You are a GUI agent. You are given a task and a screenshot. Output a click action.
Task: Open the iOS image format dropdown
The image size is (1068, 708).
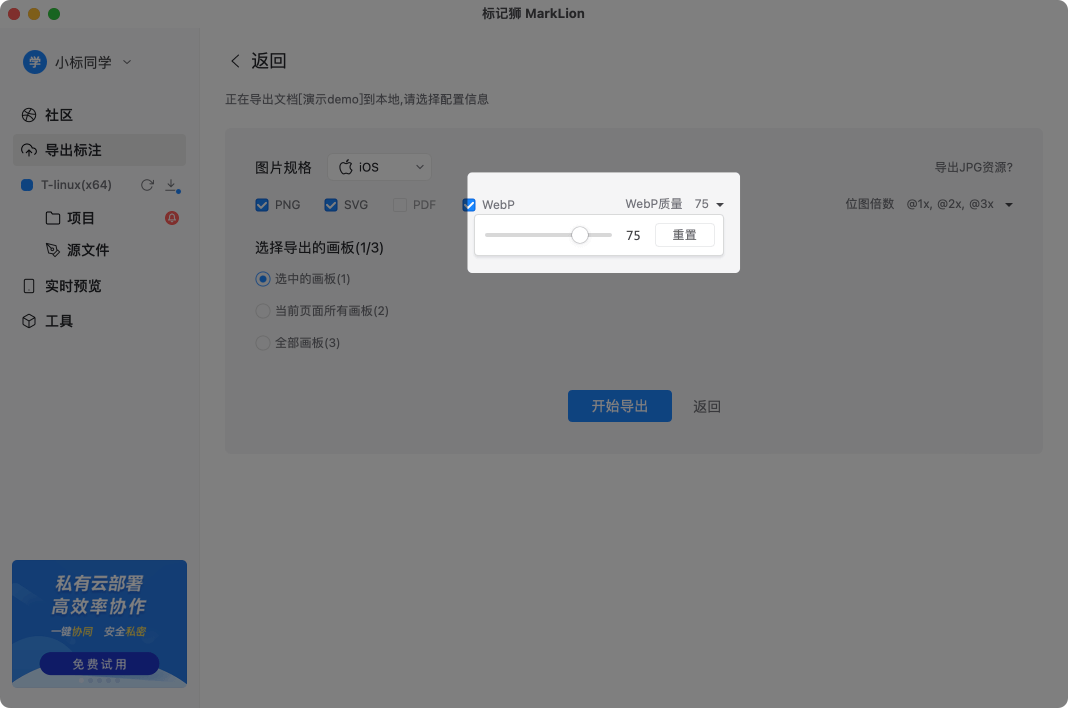pos(380,167)
